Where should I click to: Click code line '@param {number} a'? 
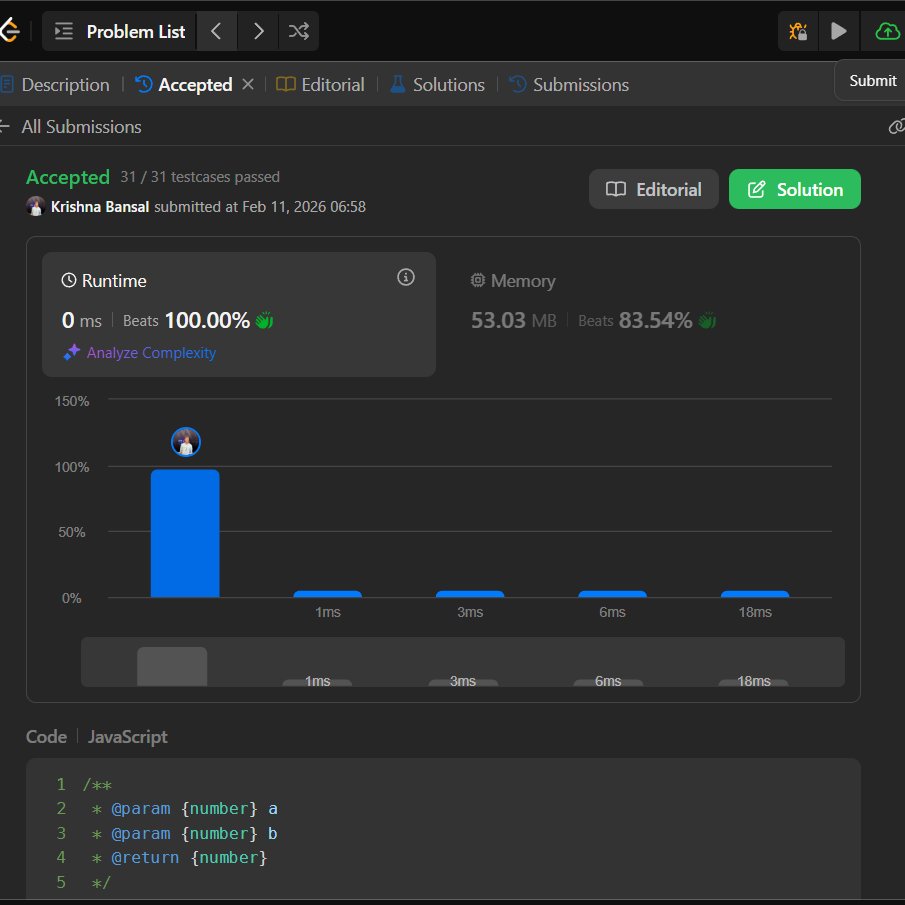(x=195, y=809)
